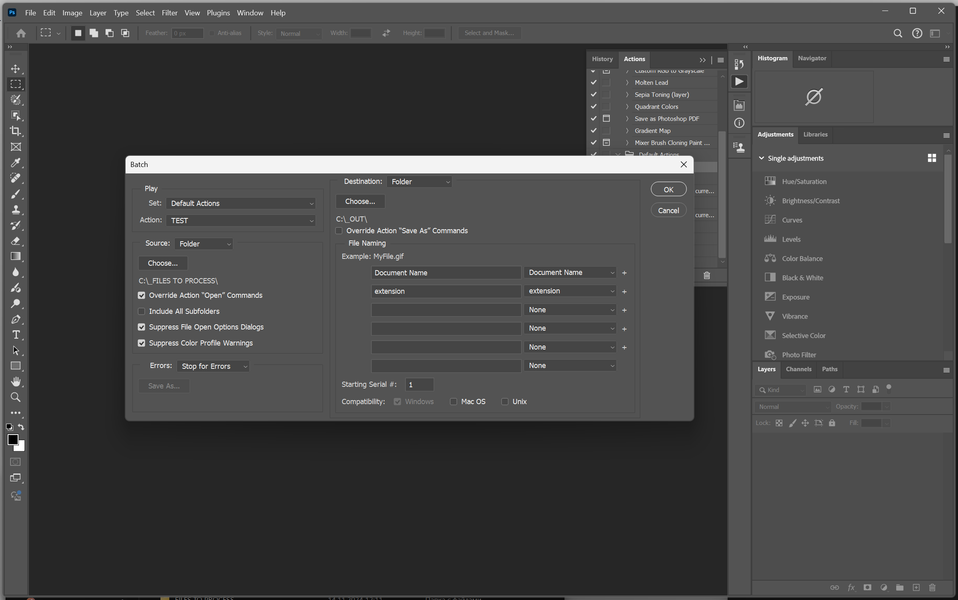
Task: Select the Crop tool
Action: point(16,131)
